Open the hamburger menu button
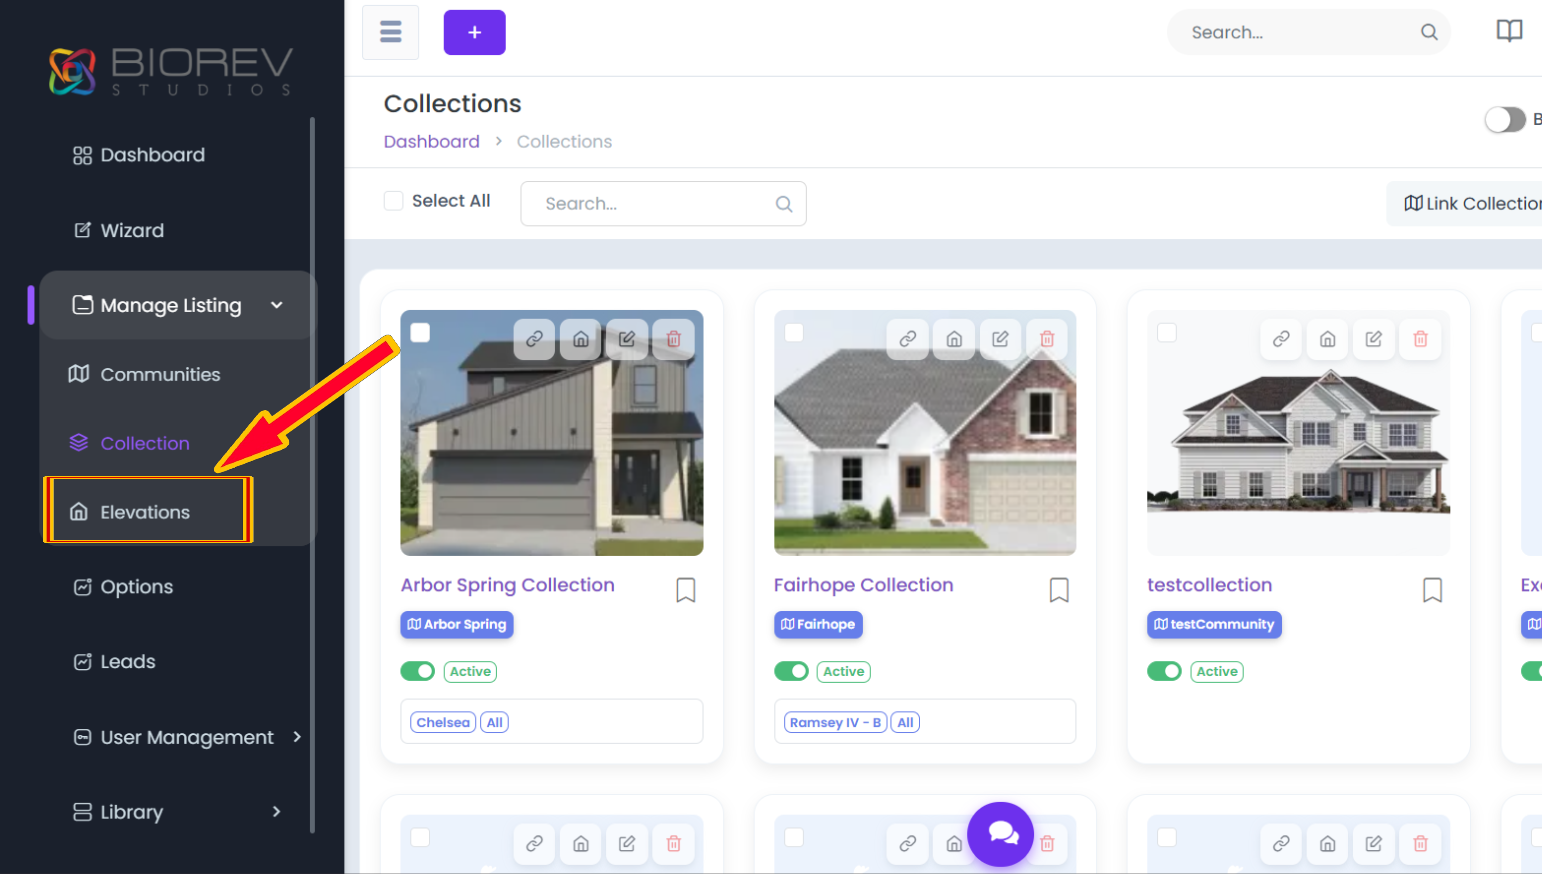The image size is (1542, 874). [390, 32]
